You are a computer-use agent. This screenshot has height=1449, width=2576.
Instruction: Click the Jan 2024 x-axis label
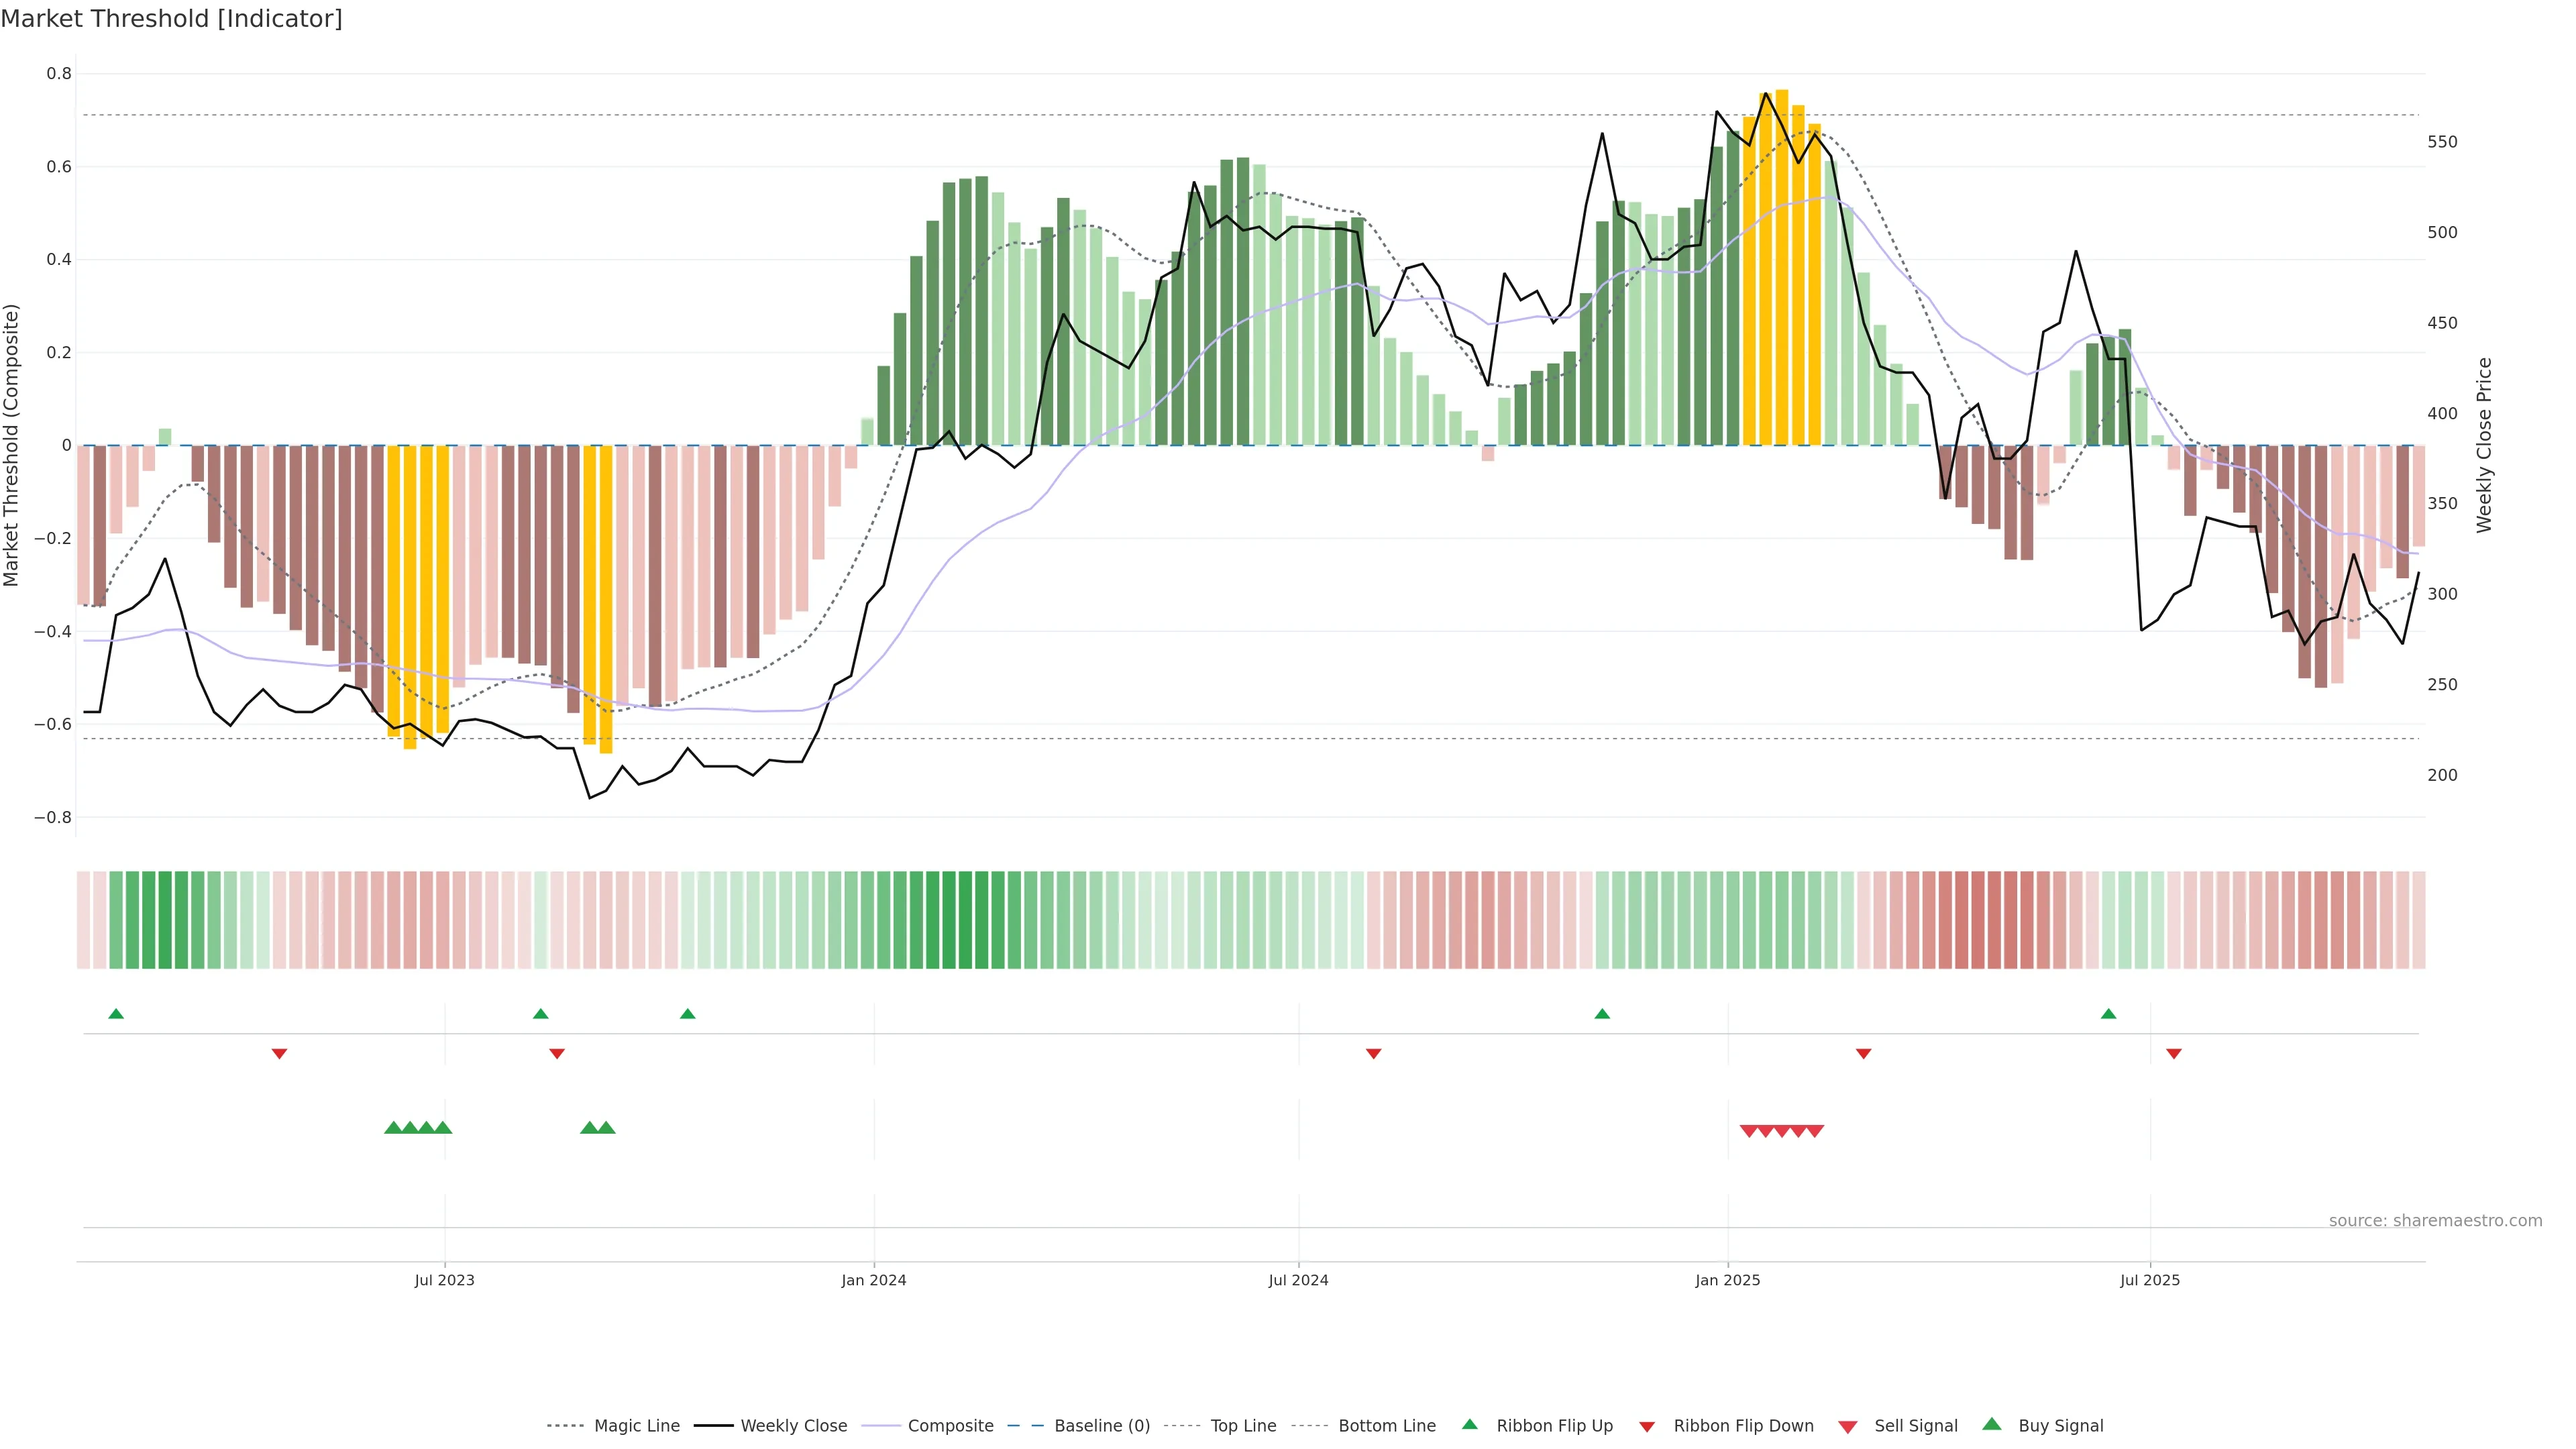(873, 1280)
